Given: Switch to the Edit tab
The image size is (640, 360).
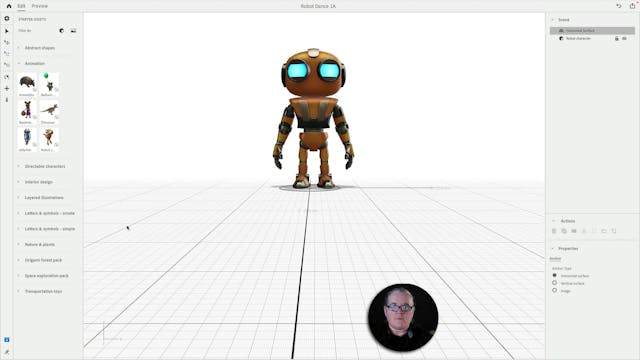Looking at the screenshot, I should coord(21,6).
